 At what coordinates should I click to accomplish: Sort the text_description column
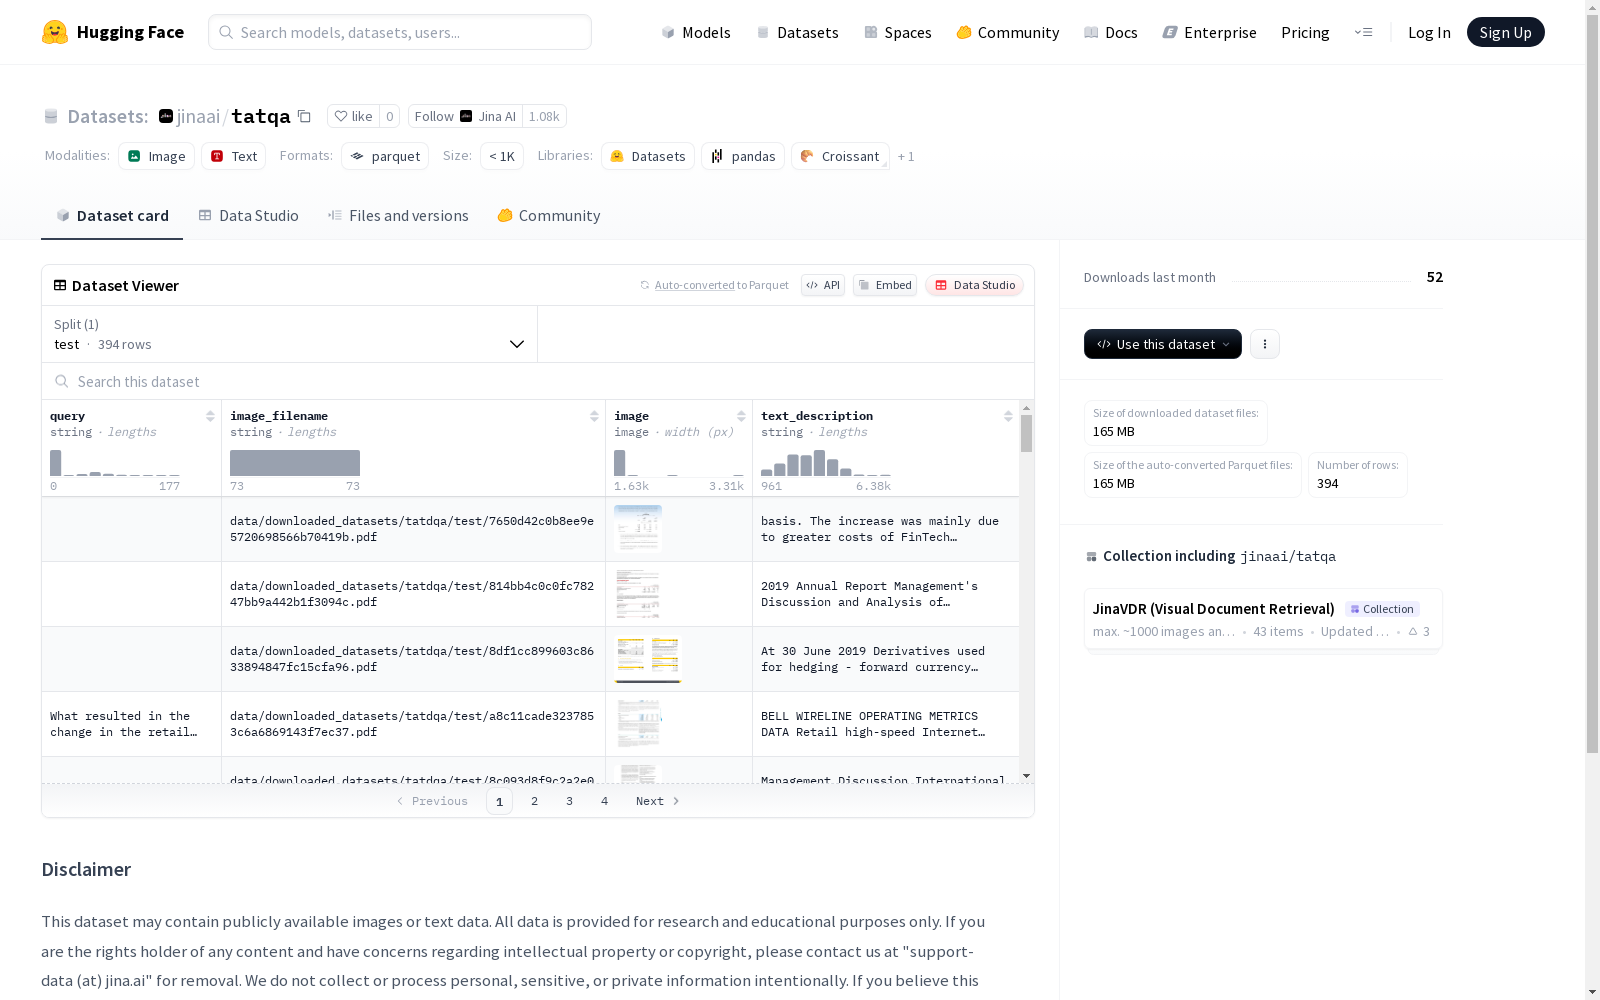[1008, 416]
